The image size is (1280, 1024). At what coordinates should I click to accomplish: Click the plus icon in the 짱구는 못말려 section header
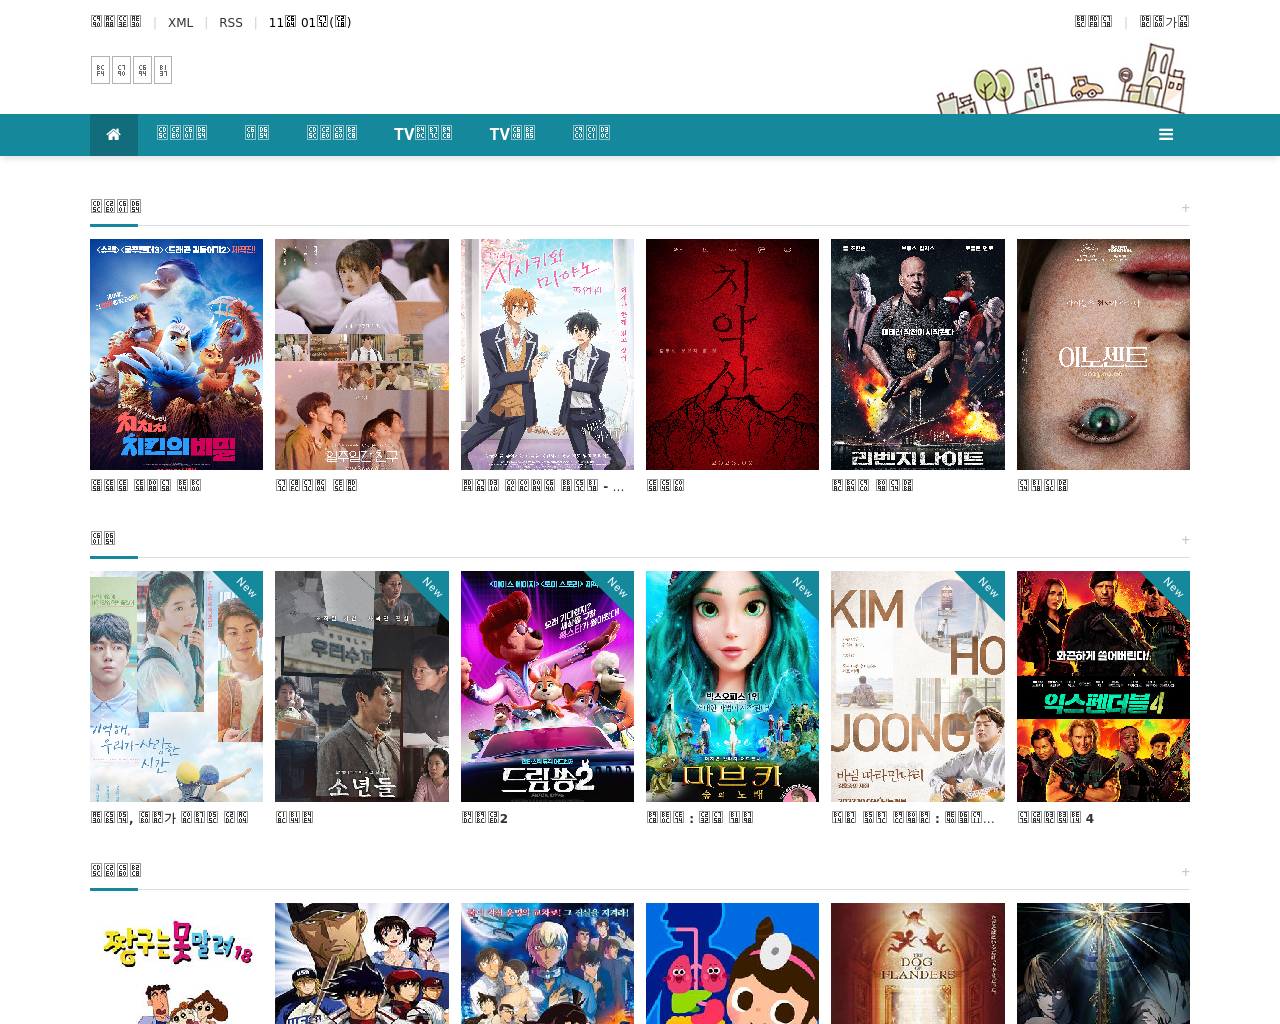click(1185, 872)
